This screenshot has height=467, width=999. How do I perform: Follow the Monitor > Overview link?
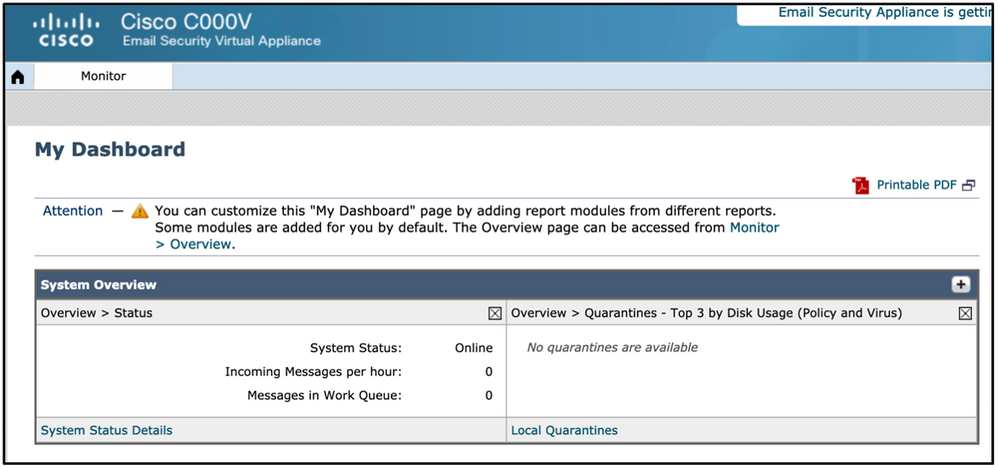tap(467, 235)
